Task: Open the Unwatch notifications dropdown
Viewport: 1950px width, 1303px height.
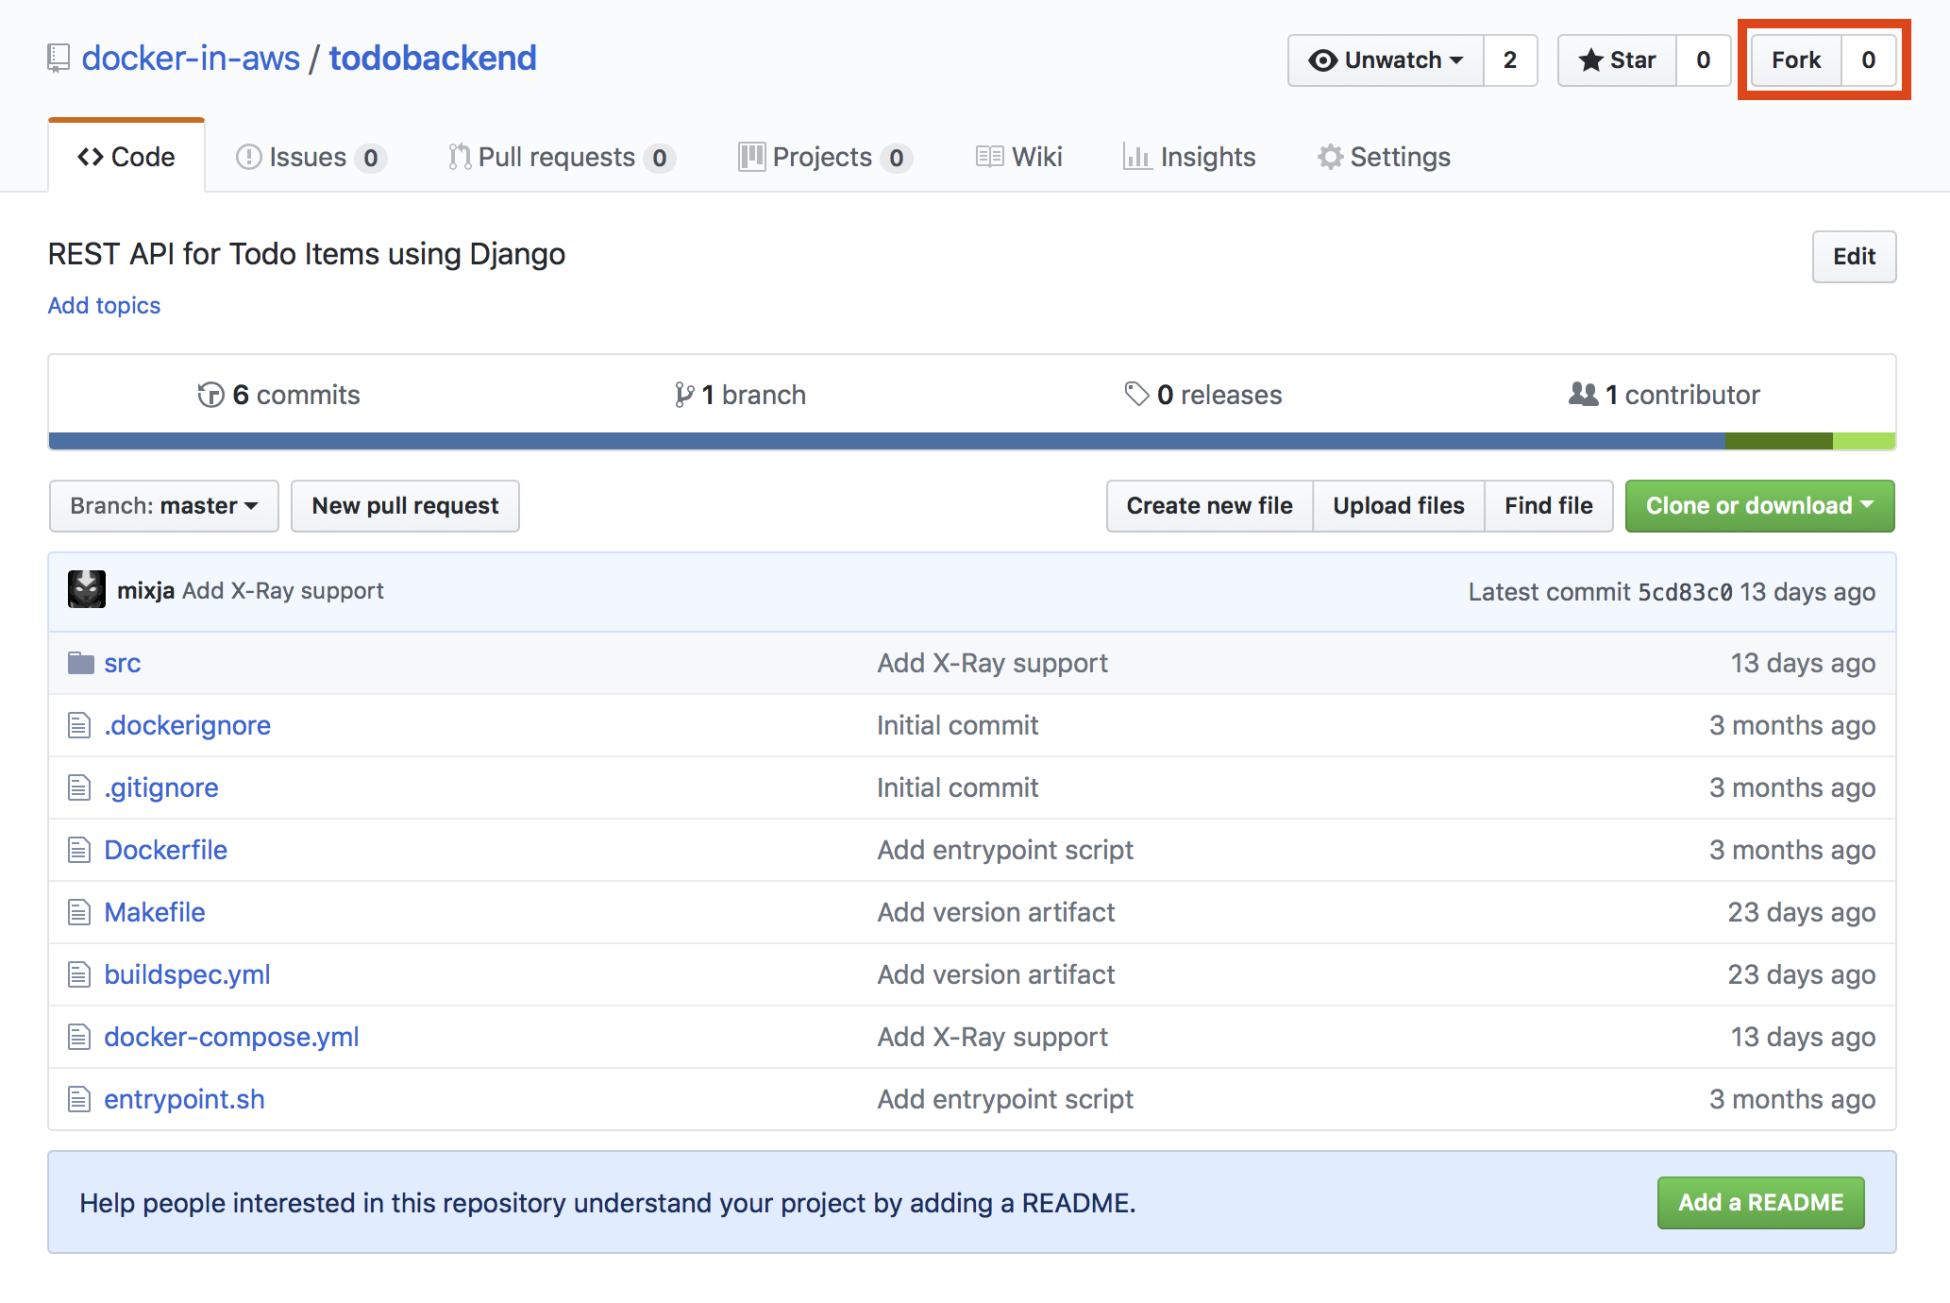Action: pyautogui.click(x=1386, y=60)
